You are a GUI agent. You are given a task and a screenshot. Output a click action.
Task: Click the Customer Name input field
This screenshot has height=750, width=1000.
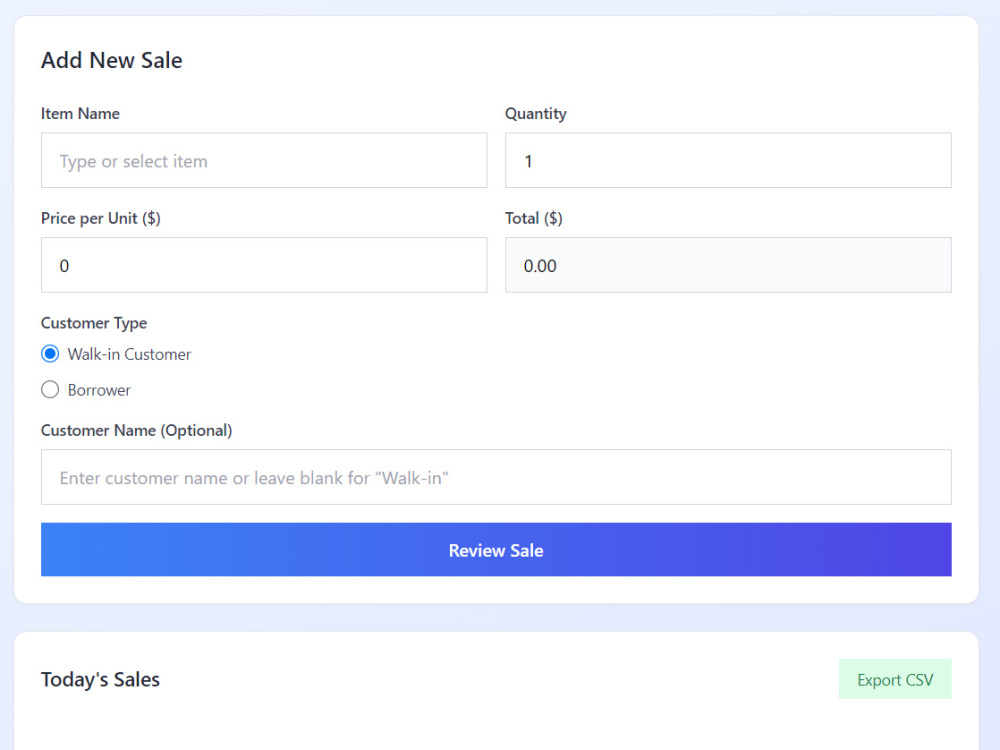tap(496, 477)
